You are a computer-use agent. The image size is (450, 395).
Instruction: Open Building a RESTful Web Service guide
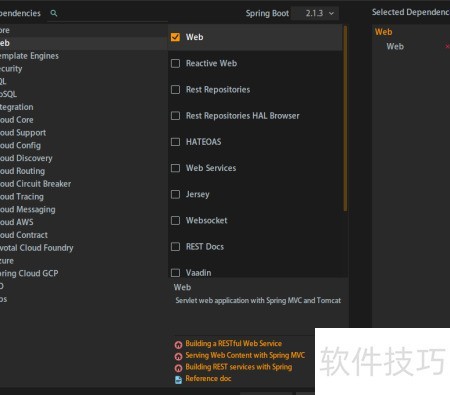(233, 343)
